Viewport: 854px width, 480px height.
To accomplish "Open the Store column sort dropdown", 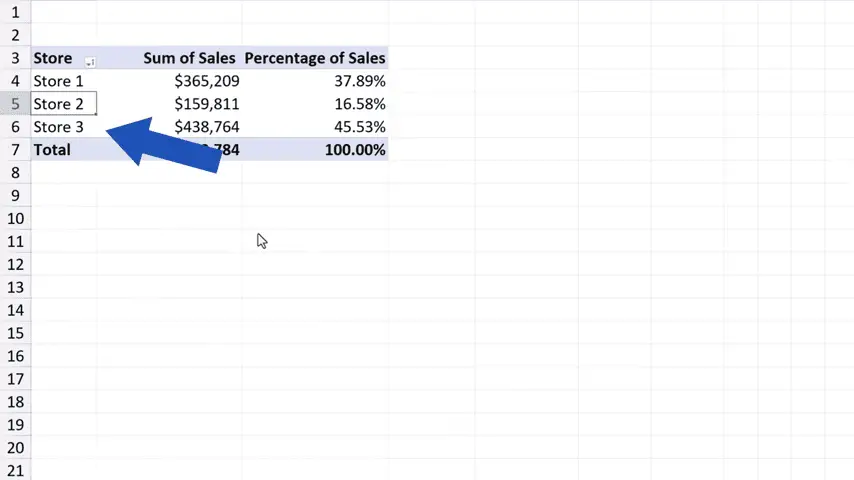I will [90, 61].
